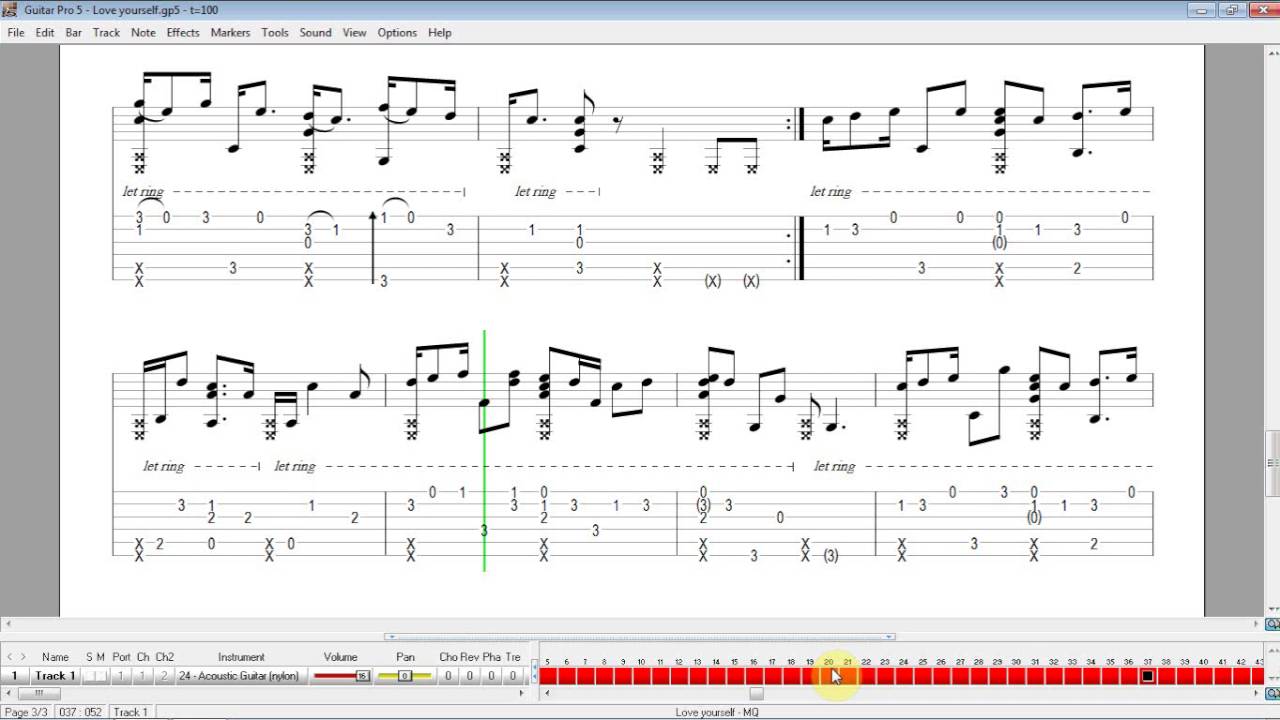Select current bar 37 with black marker
This screenshot has height=720, width=1280.
(1147, 676)
